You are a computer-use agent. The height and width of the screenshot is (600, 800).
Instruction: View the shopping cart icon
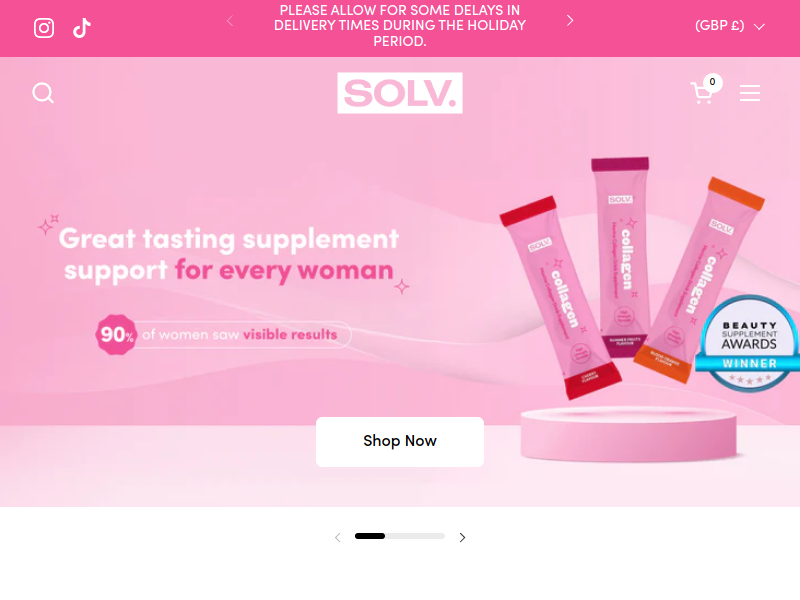702,93
